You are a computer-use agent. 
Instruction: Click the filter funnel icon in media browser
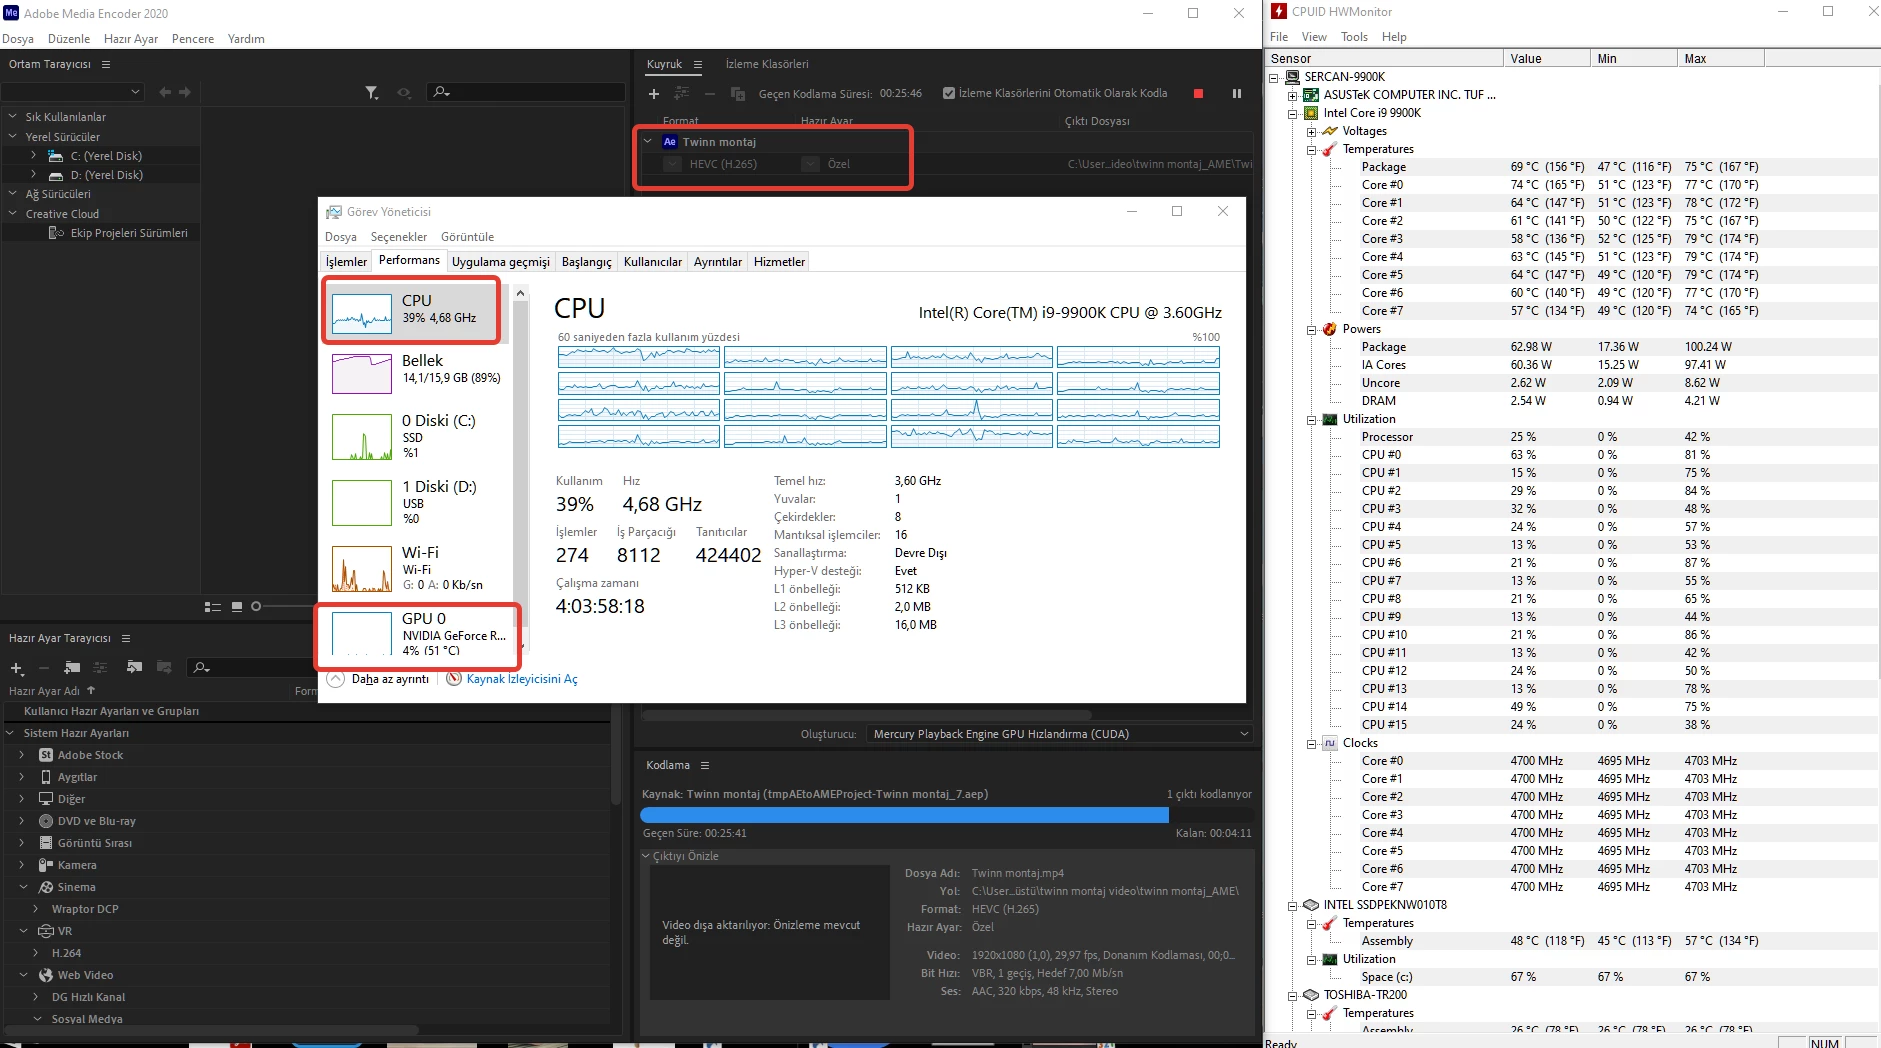click(x=372, y=92)
